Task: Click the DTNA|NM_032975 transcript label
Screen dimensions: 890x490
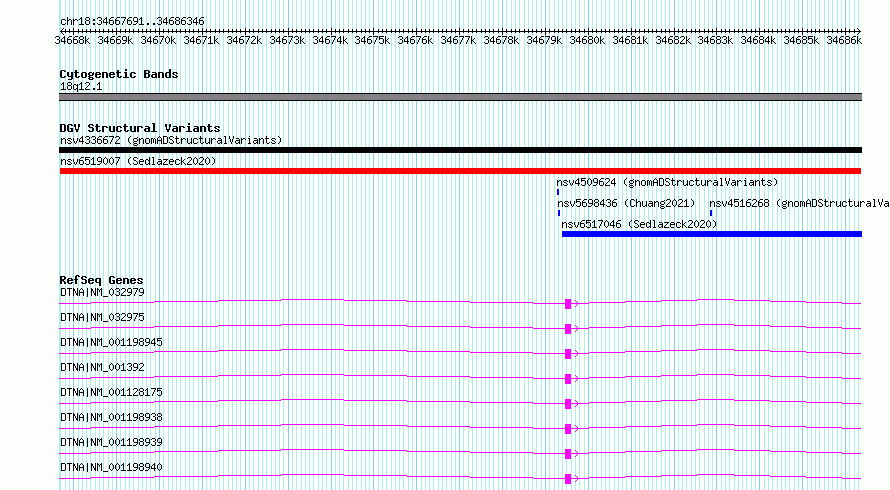Action: [x=102, y=317]
